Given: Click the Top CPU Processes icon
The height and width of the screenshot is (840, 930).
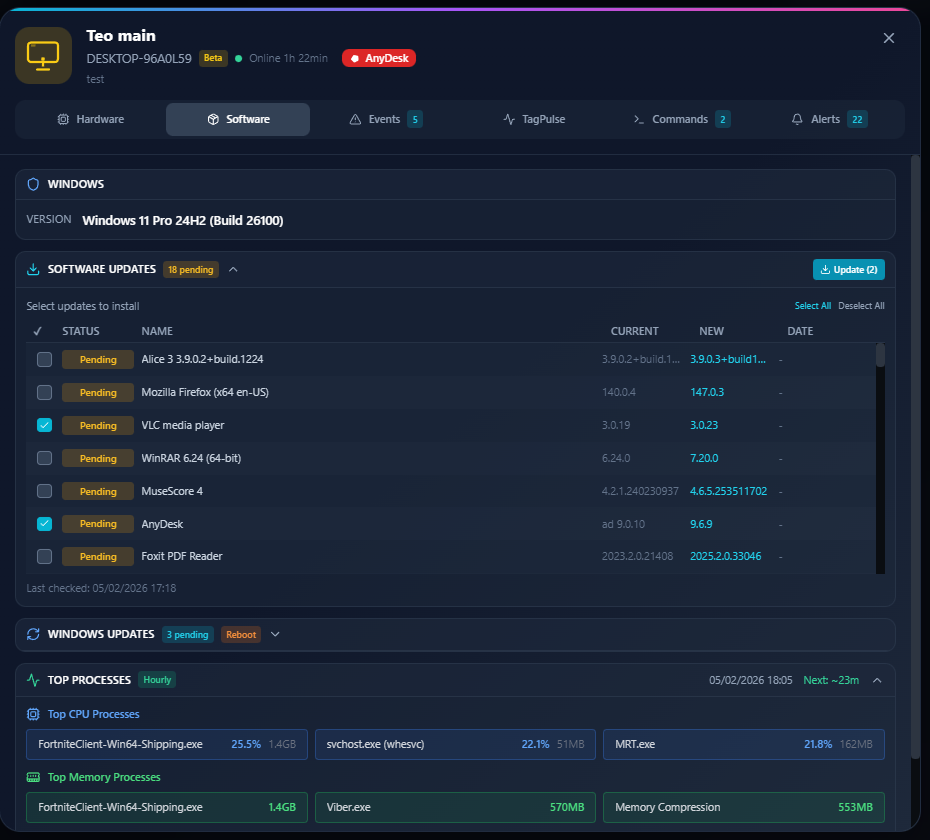Looking at the screenshot, I should 33,713.
